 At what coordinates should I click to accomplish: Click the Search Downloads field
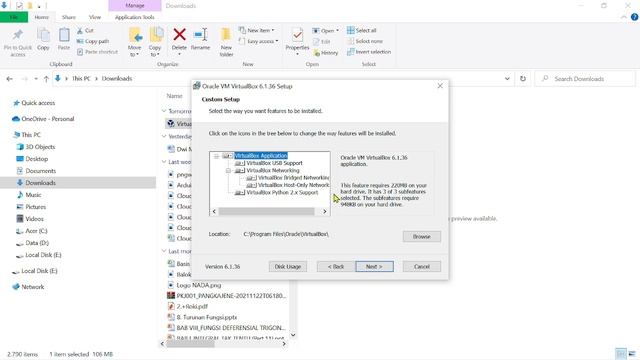pos(585,79)
